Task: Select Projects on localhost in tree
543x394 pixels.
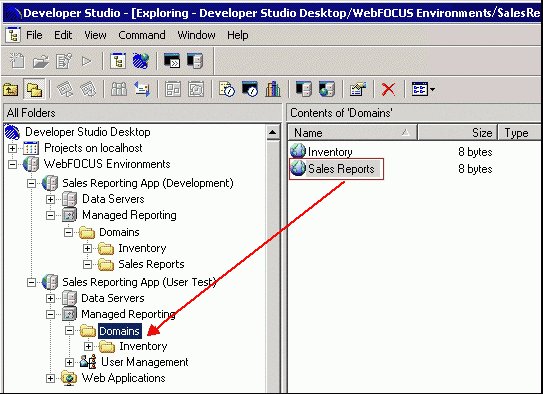Action: [93, 148]
